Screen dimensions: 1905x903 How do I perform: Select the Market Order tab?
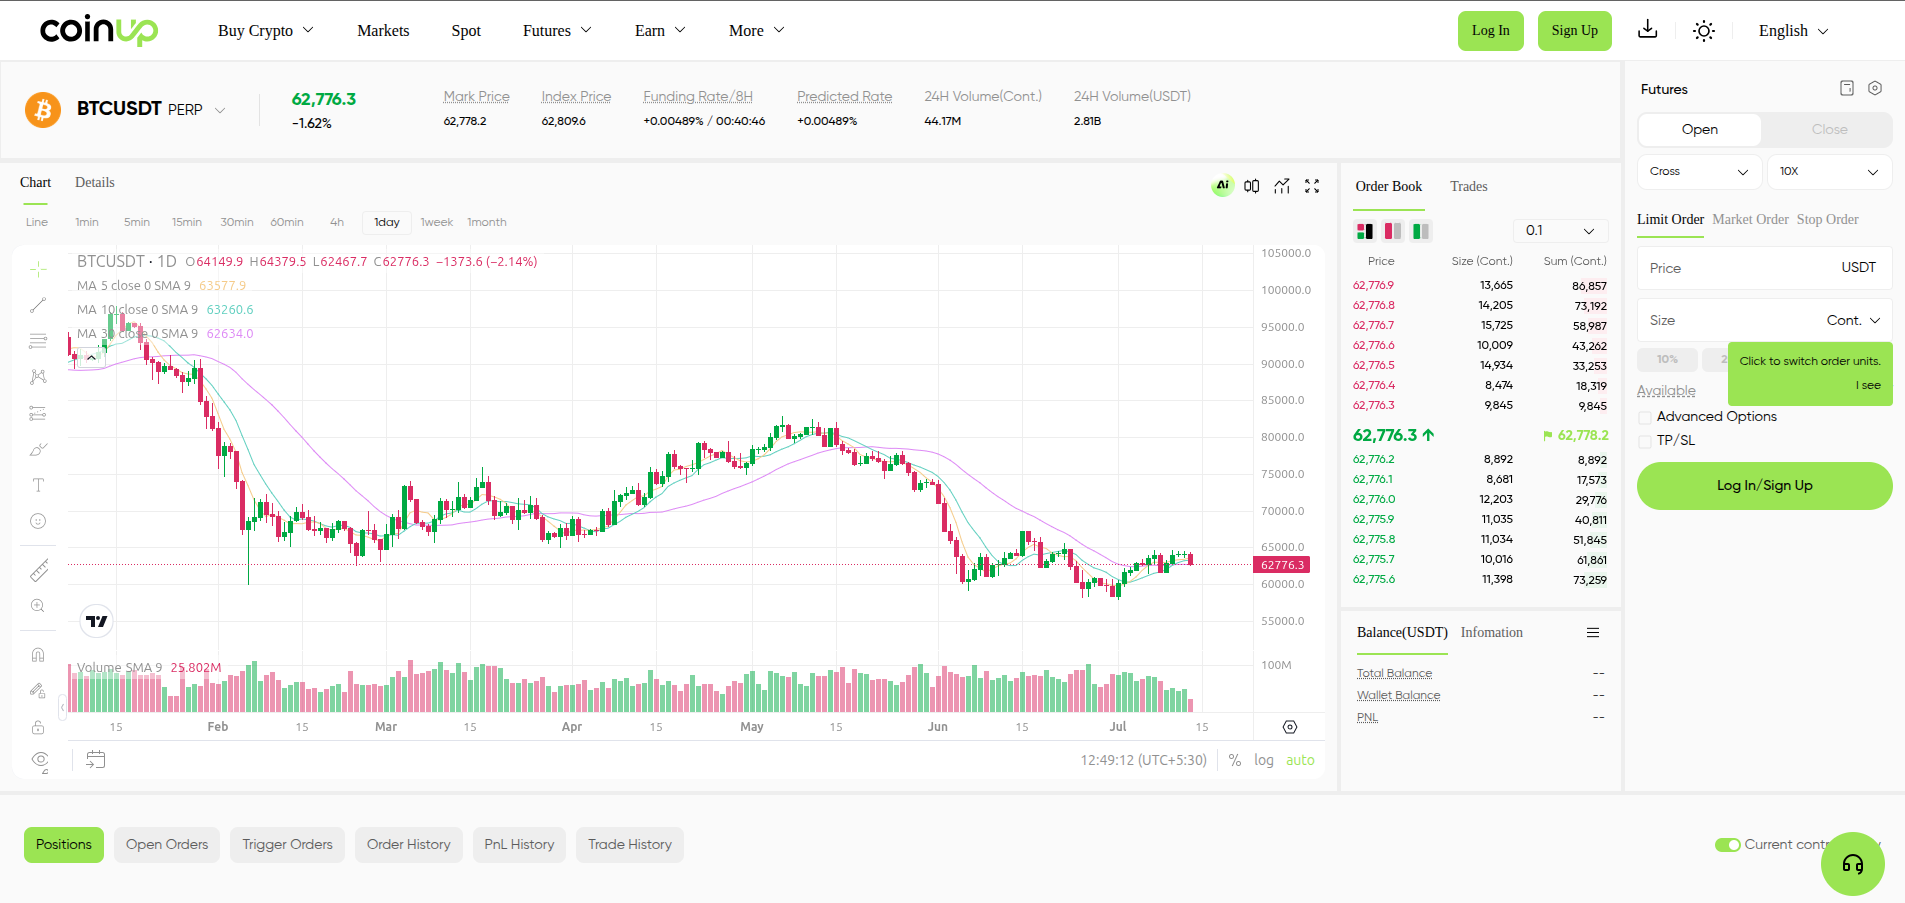(1750, 219)
